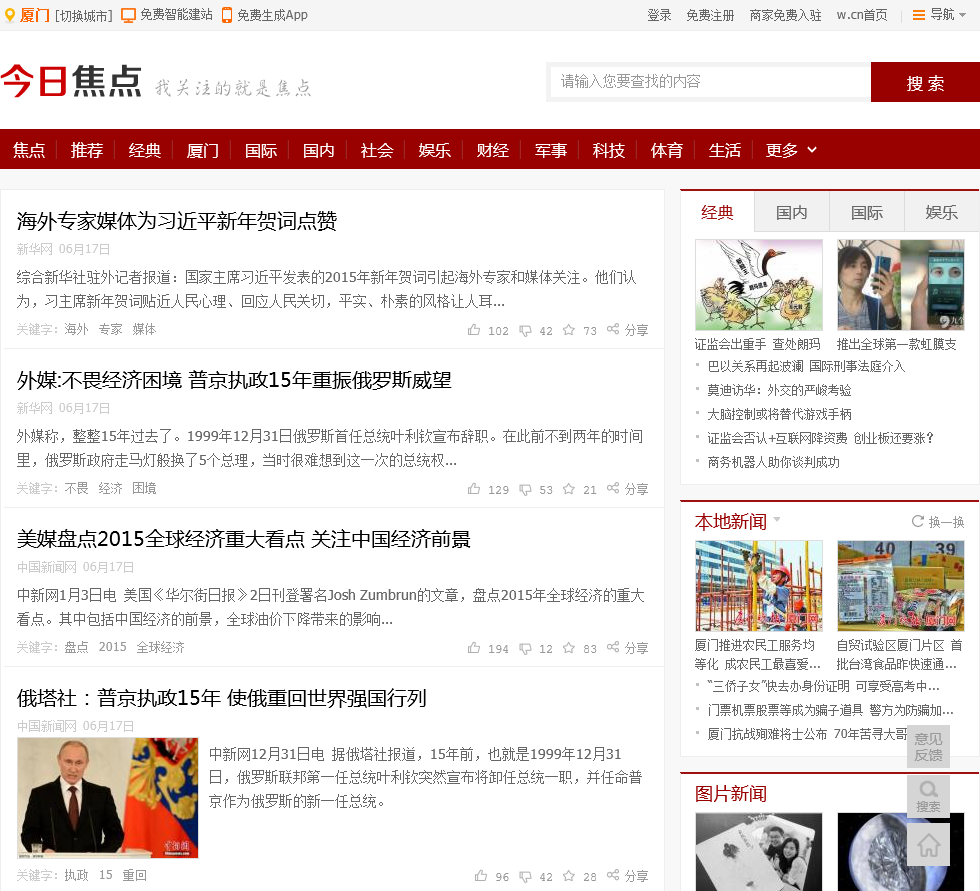Open the 意见反馈 floating button
Image resolution: width=980 pixels, height=891 pixels.
point(928,747)
